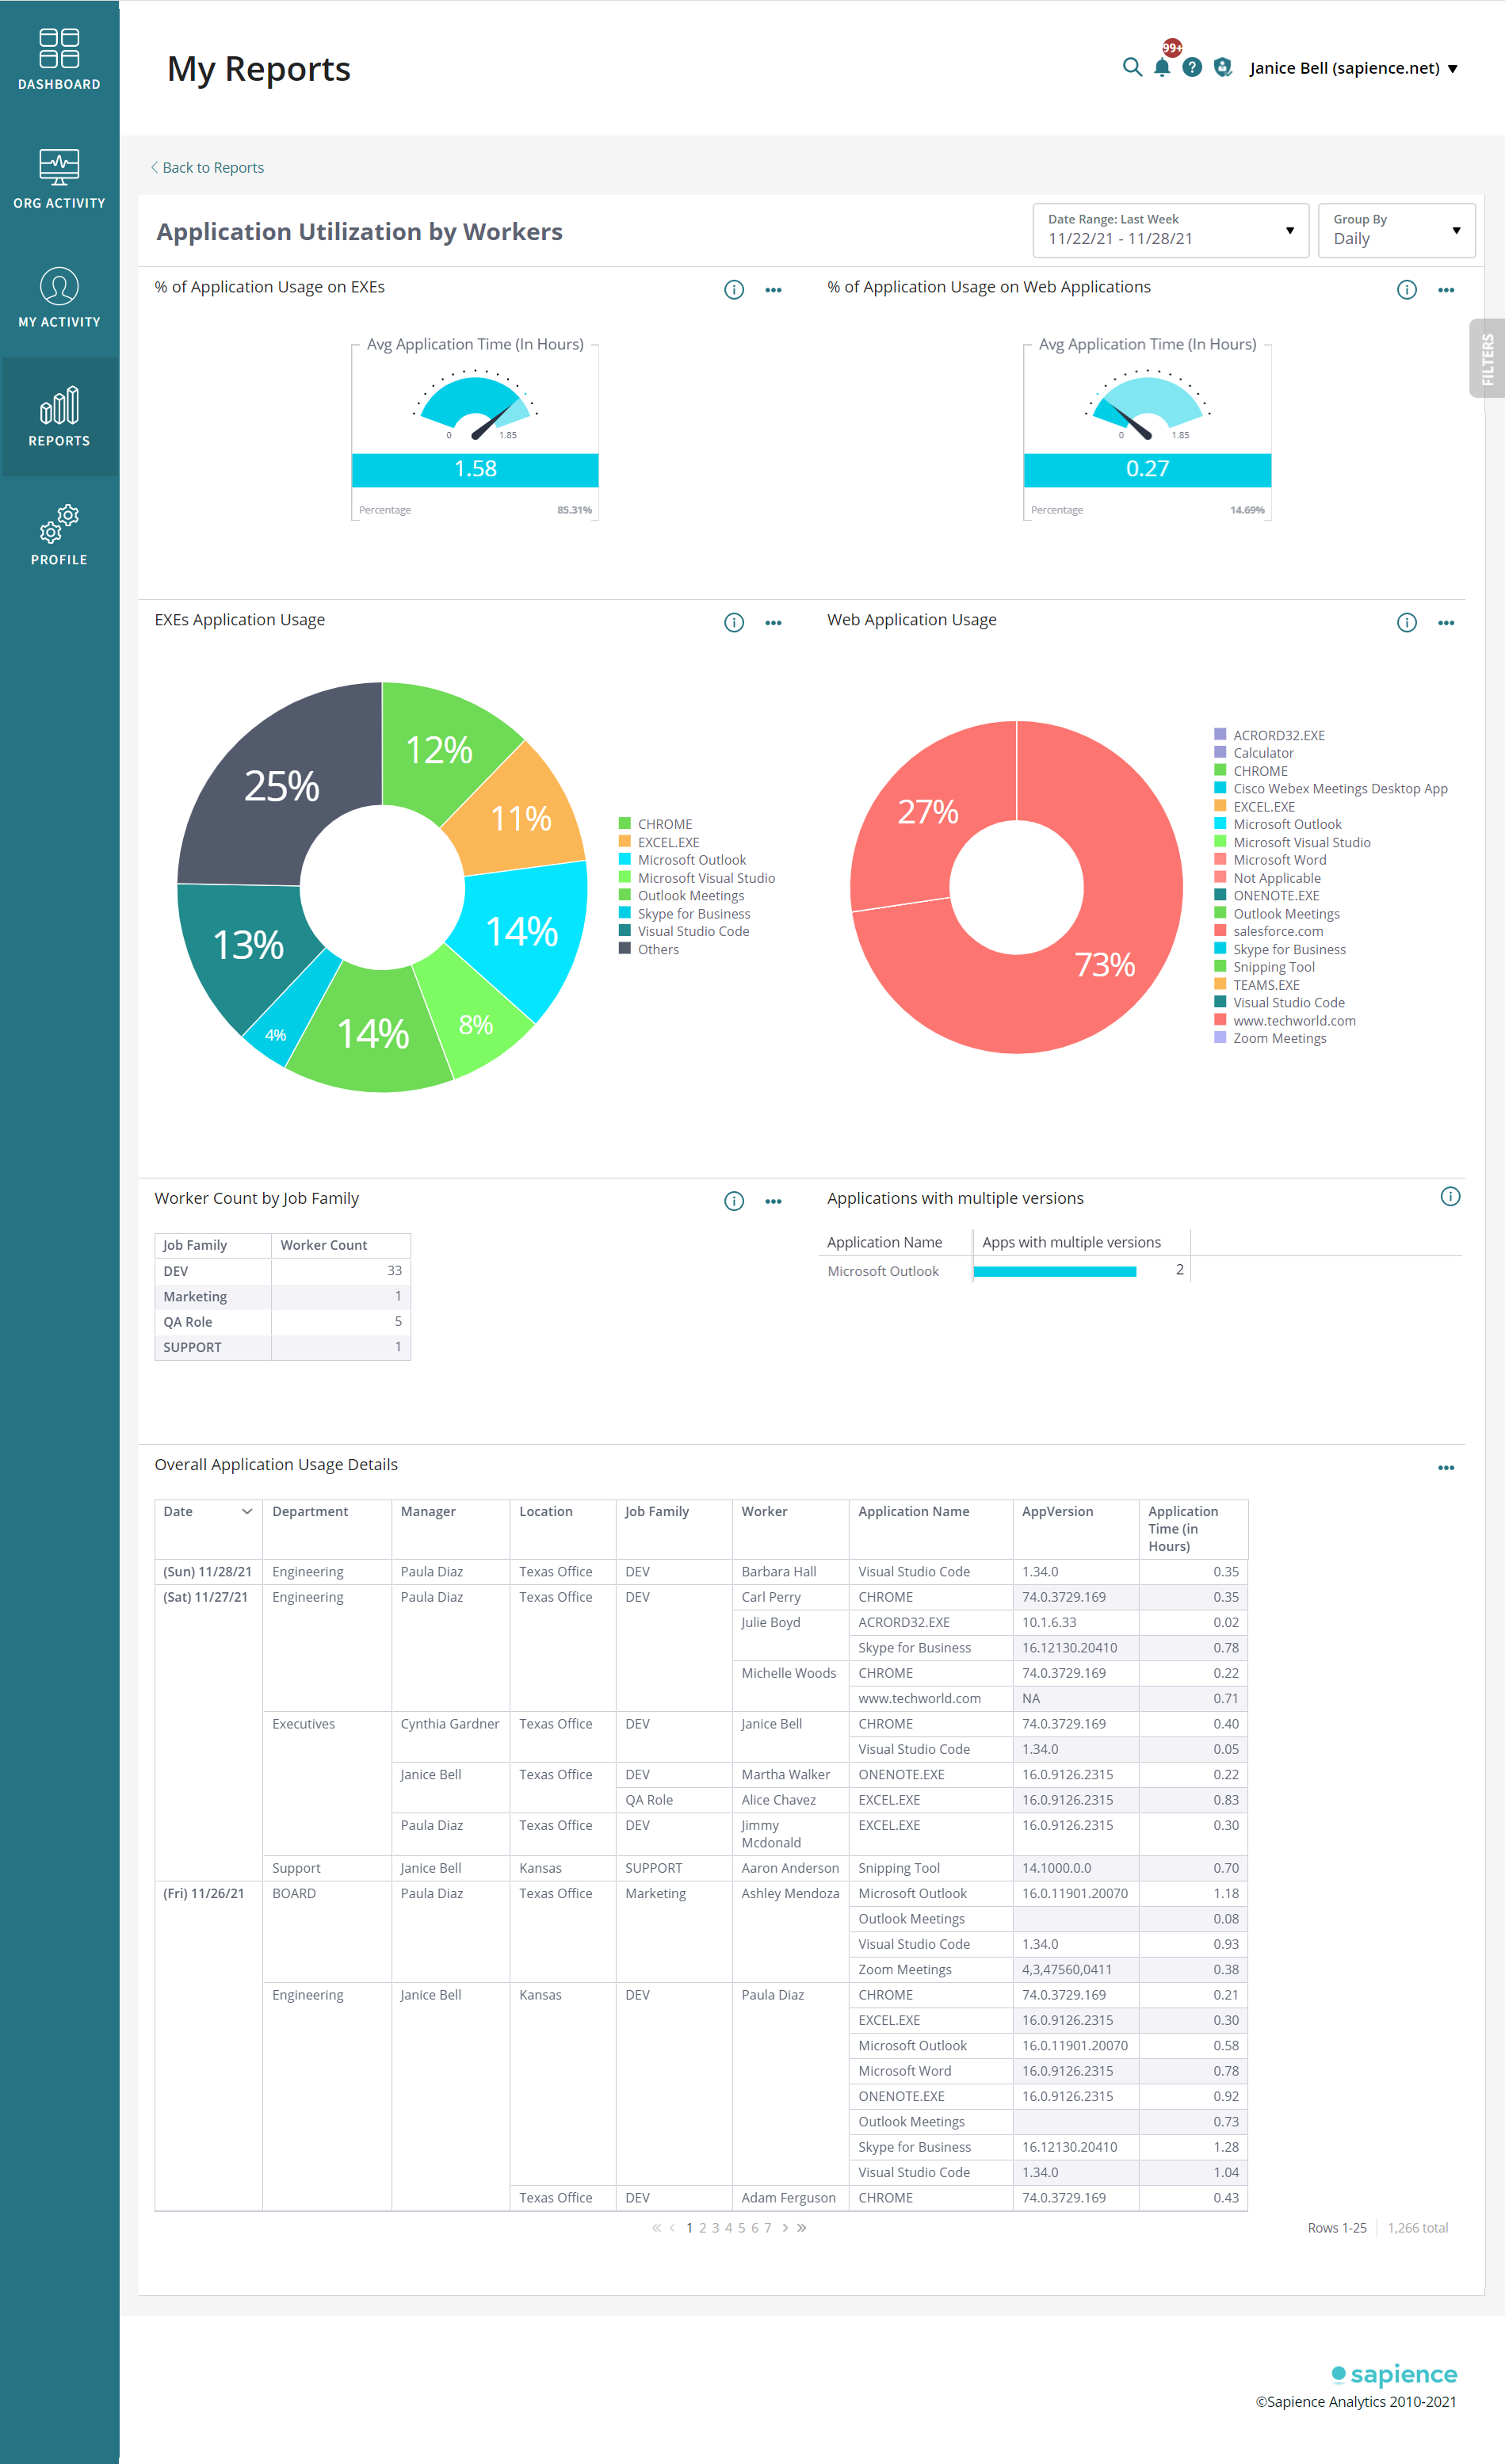Screen dimensions: 1505x2464
Task: Go to previous page arrow
Action: 672,2228
